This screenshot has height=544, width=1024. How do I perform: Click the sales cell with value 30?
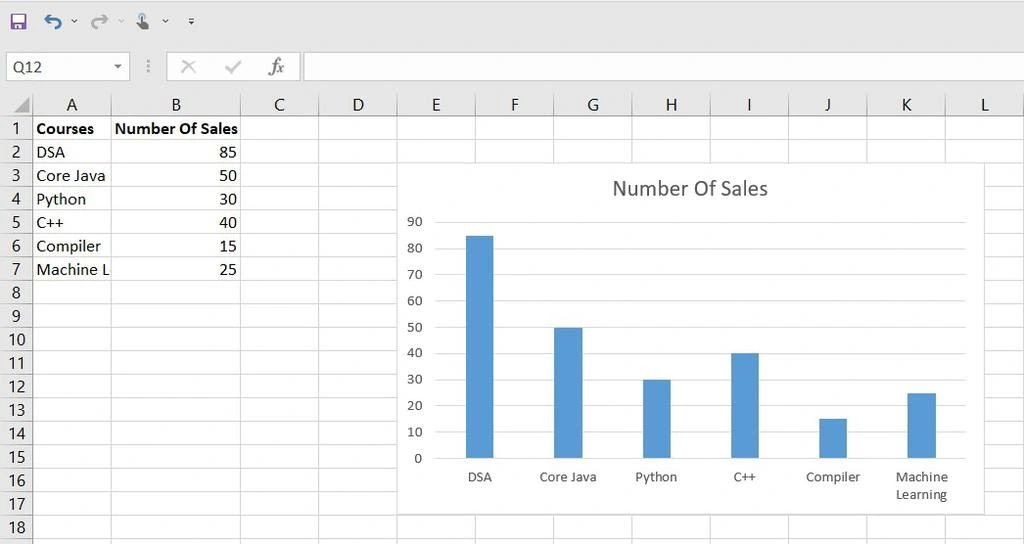click(176, 199)
